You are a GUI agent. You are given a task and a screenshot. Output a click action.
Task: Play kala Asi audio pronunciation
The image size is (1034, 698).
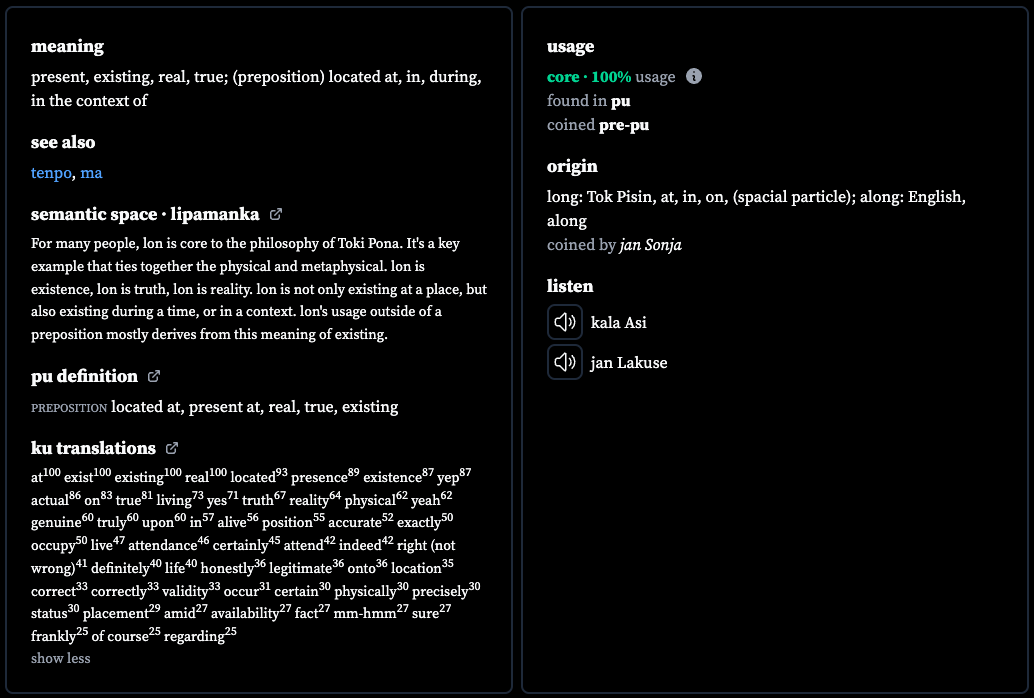pyautogui.click(x=564, y=322)
